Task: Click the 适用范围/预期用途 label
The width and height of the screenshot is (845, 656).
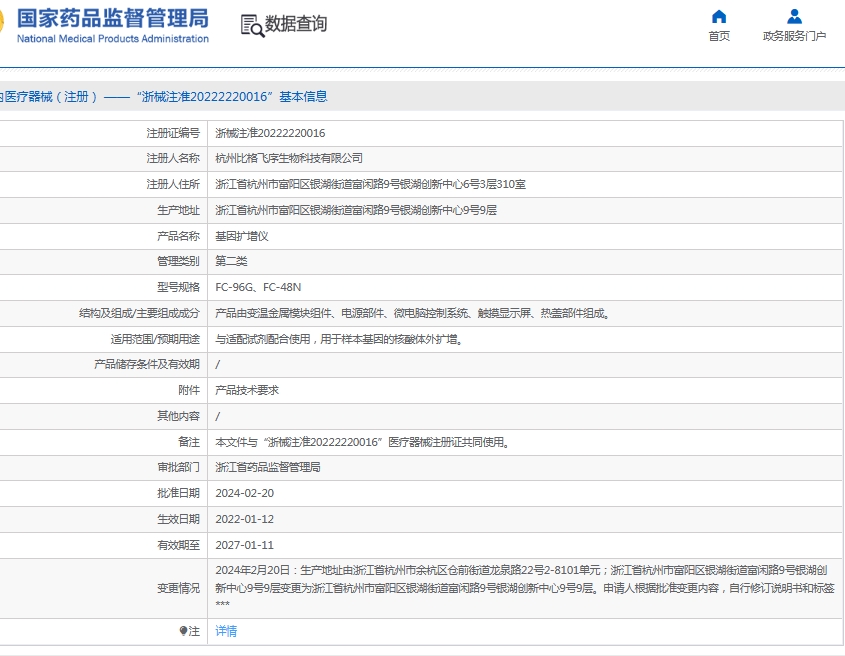Action: (x=155, y=339)
